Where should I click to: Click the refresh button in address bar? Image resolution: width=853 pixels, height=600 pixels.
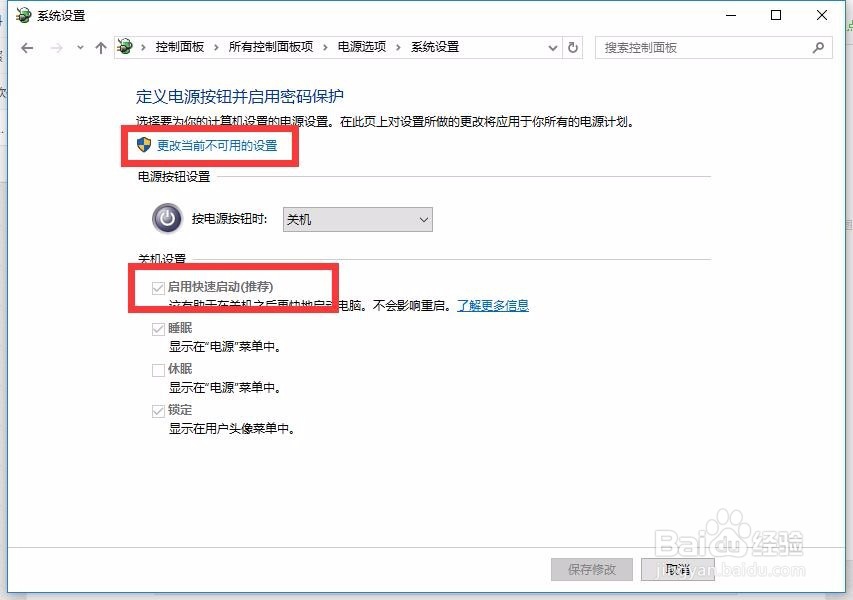(573, 47)
